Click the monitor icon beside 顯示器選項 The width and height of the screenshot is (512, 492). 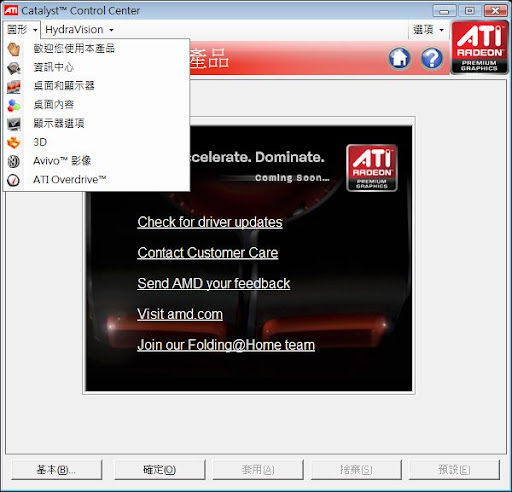pyautogui.click(x=14, y=124)
